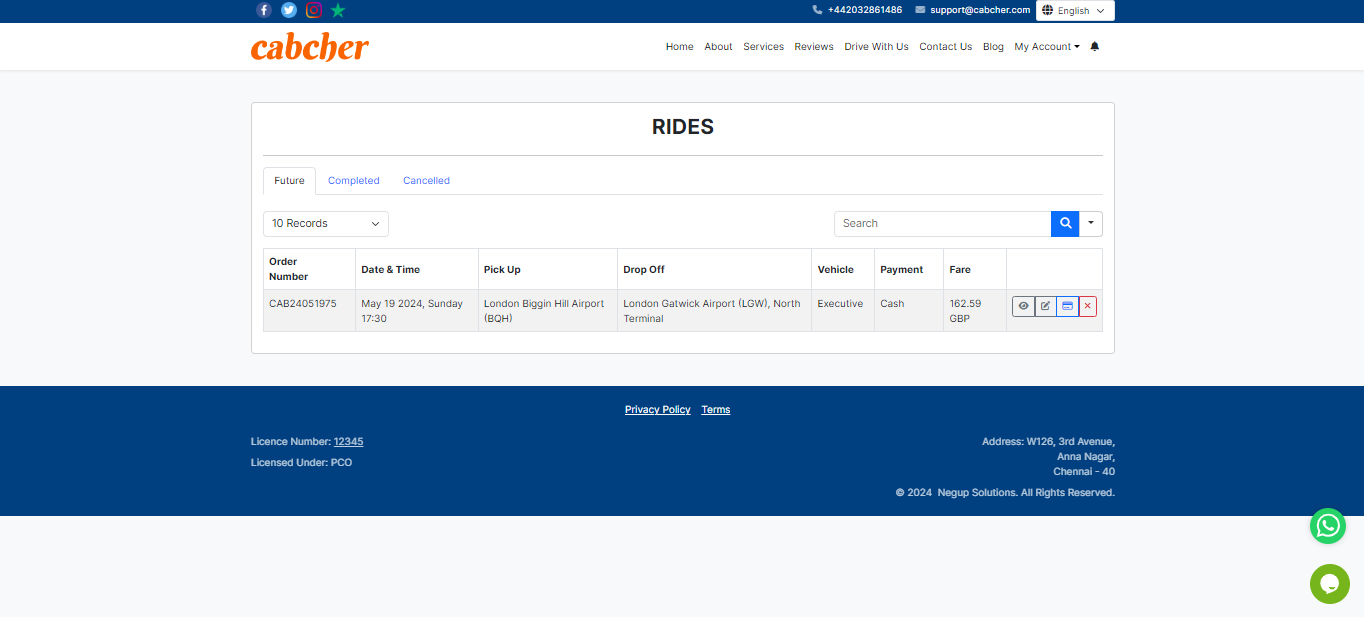View ride details with eye icon
This screenshot has width=1364, height=617.
click(1023, 306)
